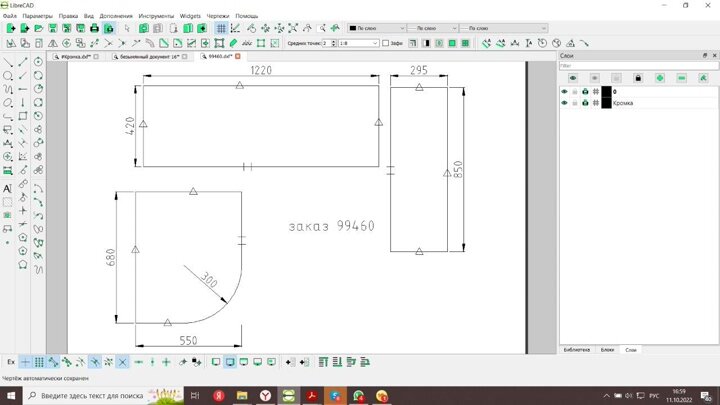Open the line width По слою dropdown

(x=433, y=28)
